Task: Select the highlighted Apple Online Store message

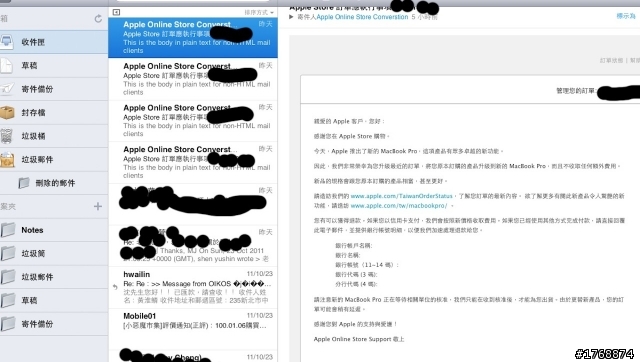Action: (x=193, y=38)
